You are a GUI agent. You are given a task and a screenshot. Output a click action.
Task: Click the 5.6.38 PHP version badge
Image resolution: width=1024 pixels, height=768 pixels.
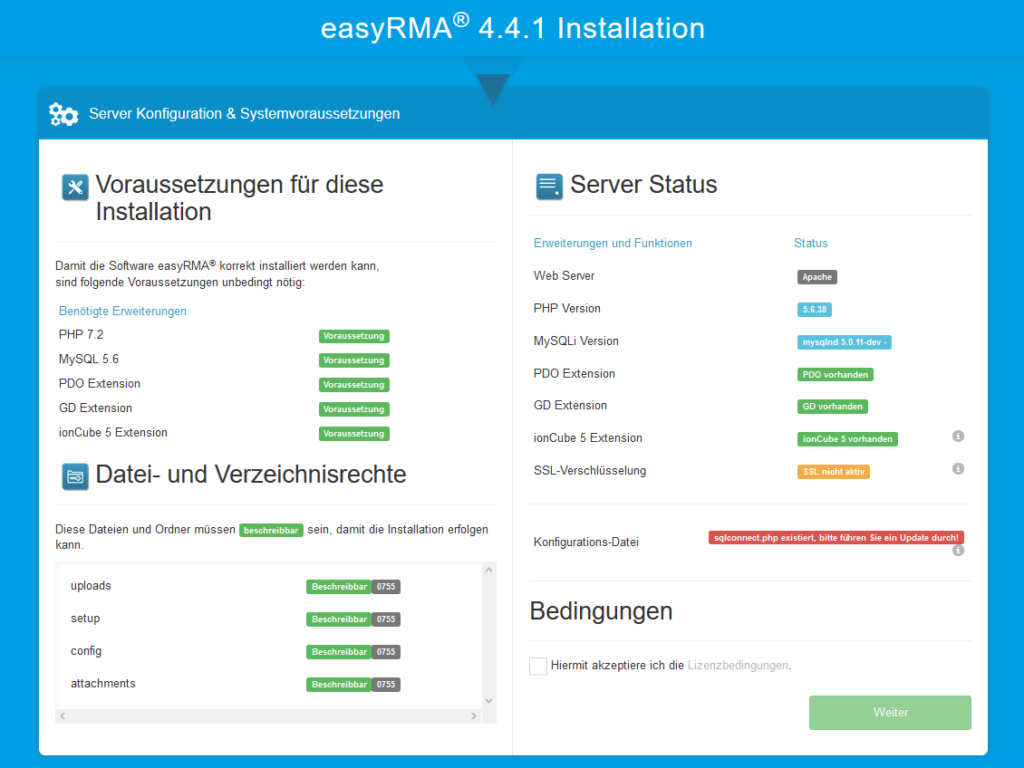pyautogui.click(x=814, y=310)
